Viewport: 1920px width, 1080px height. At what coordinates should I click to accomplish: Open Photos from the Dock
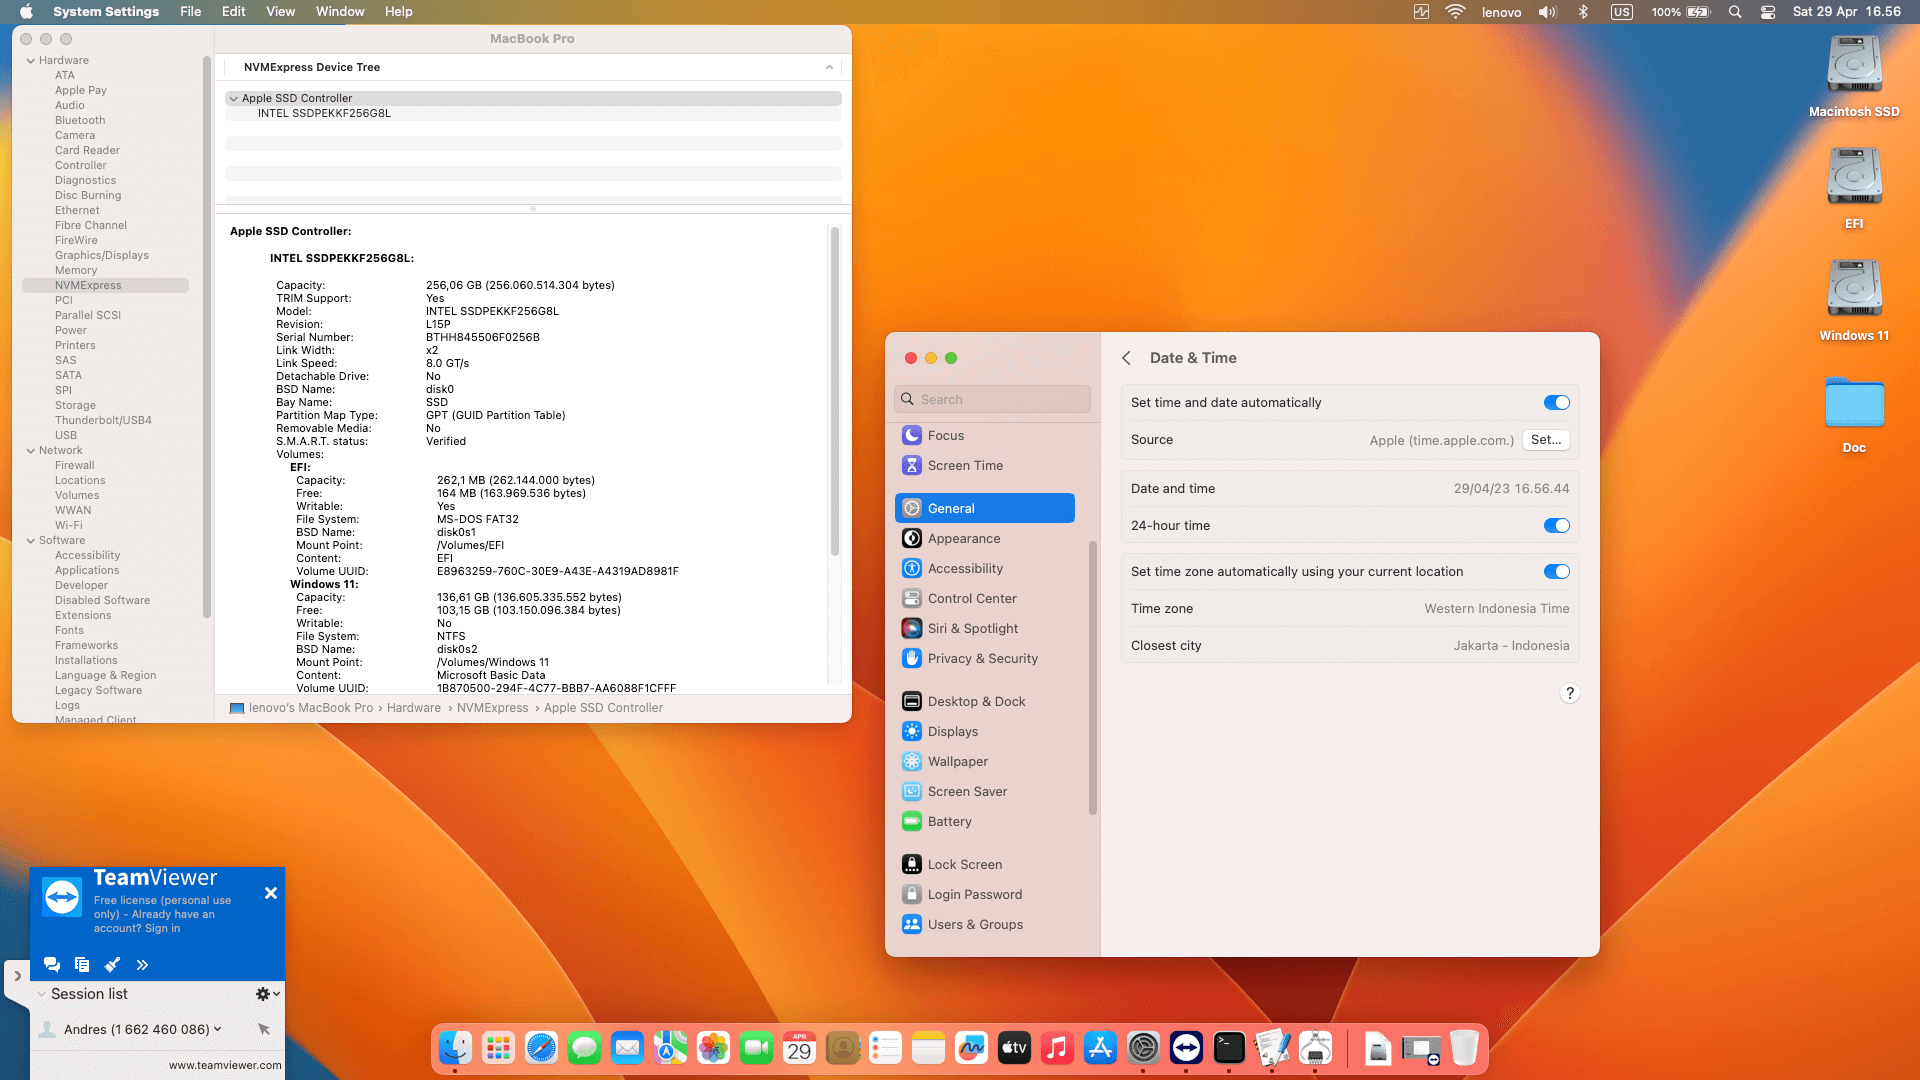coord(713,1048)
